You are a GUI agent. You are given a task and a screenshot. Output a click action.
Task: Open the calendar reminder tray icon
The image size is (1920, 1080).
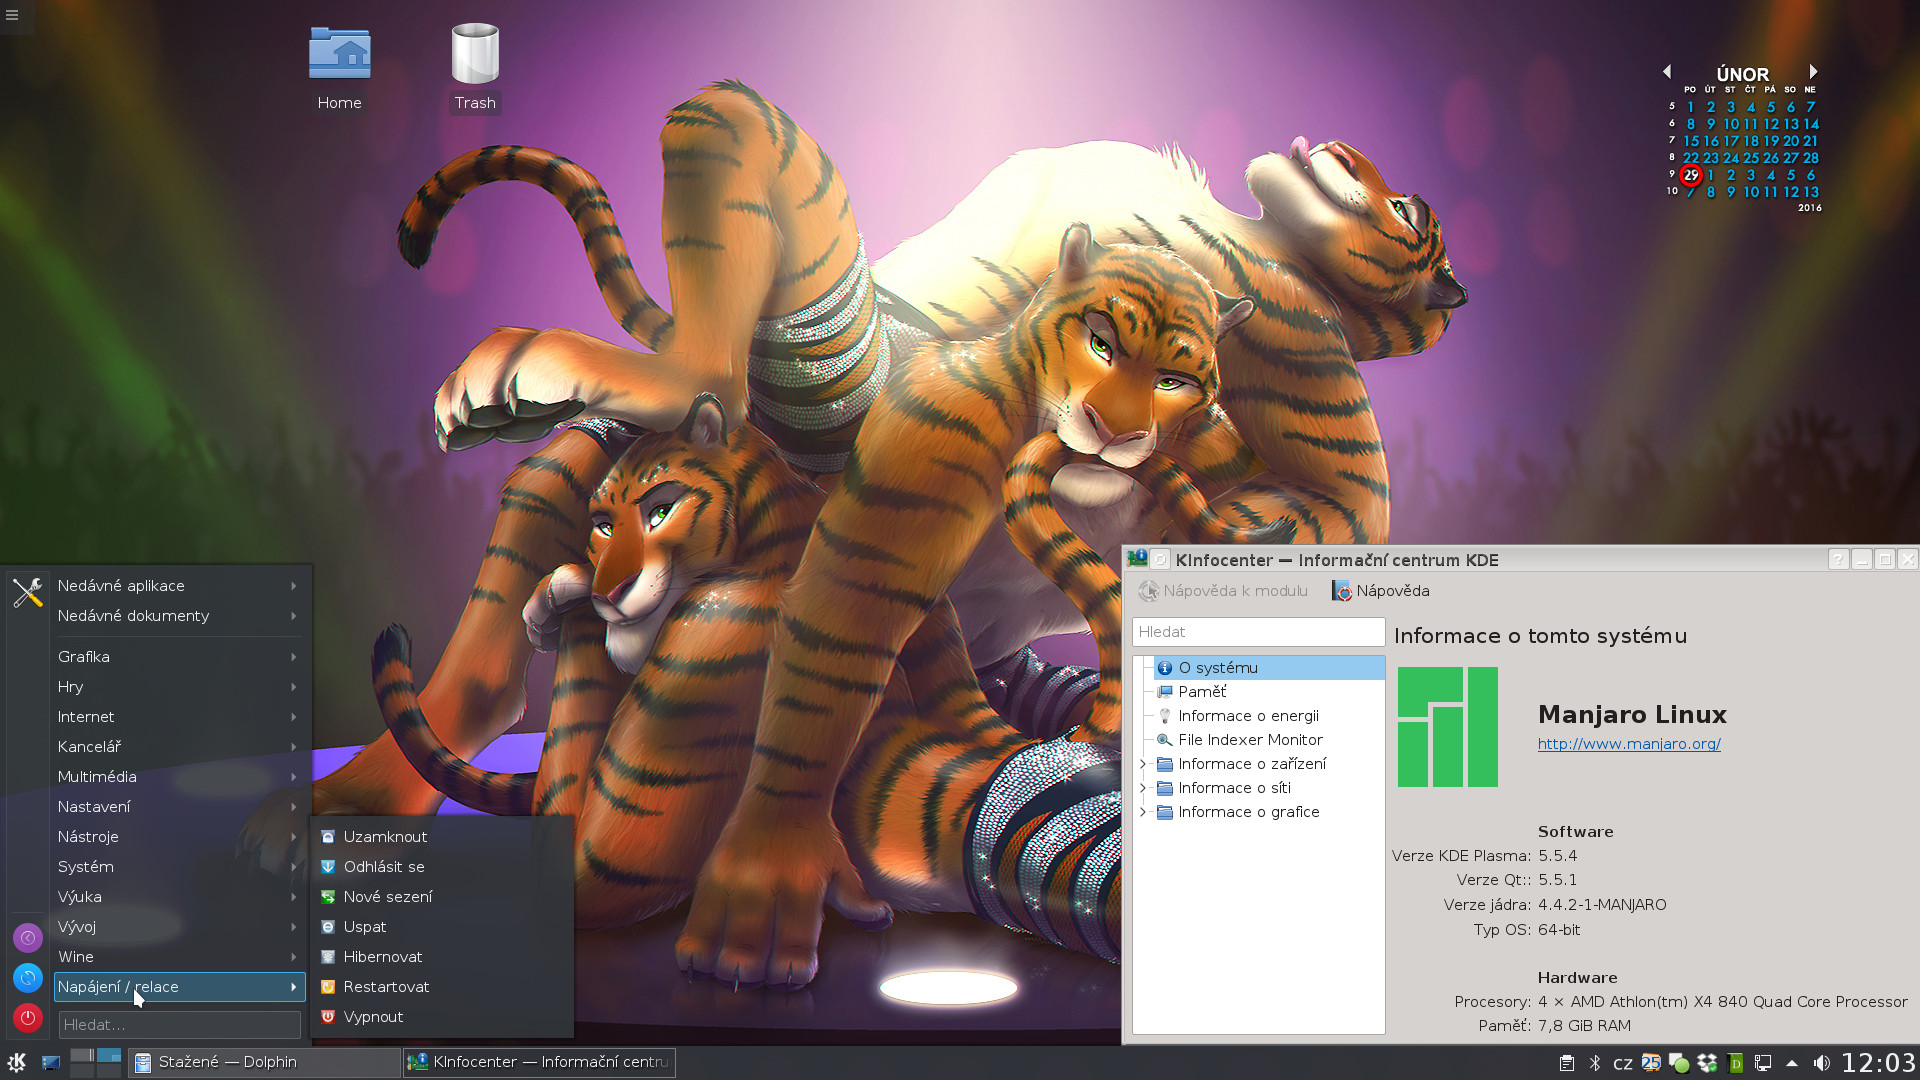[x=1651, y=1063]
